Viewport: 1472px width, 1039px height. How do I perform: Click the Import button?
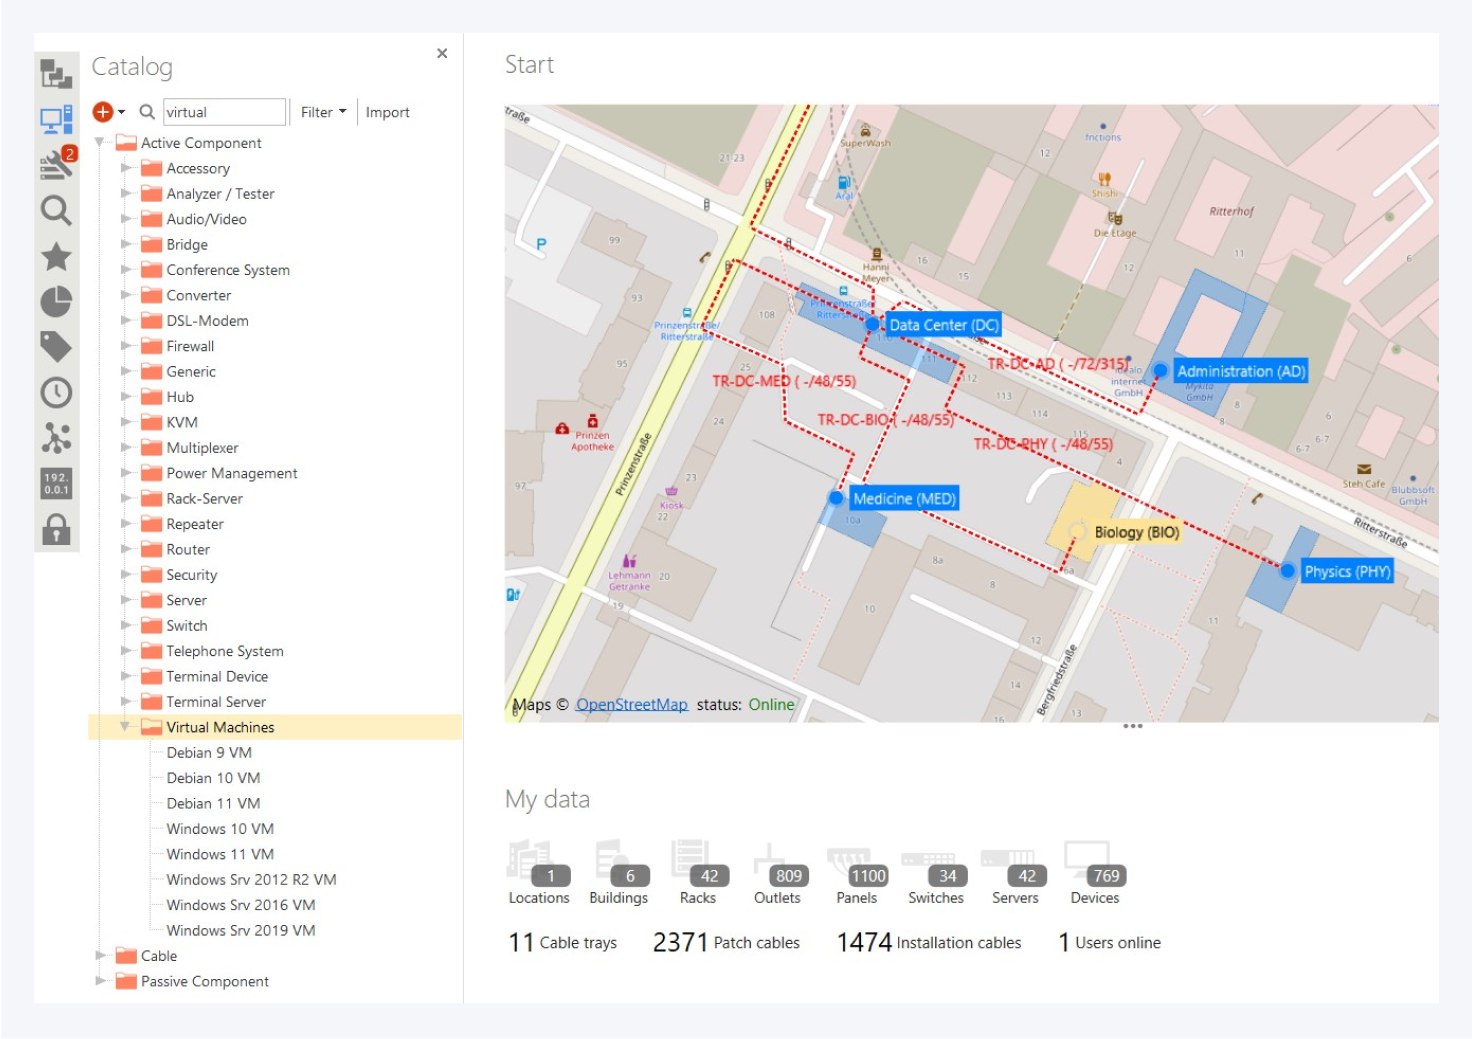click(387, 112)
